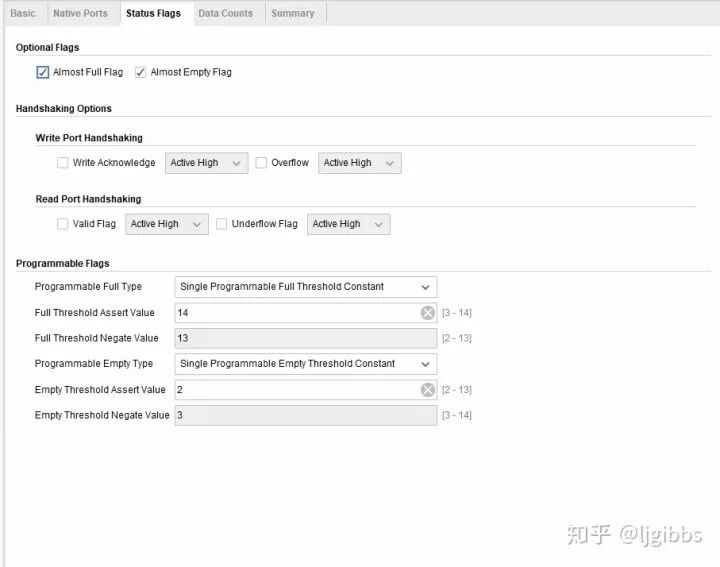Screen dimensions: 720x567
Task: Clear the Empty Threshold Assert Value field icon
Action: (x=427, y=390)
